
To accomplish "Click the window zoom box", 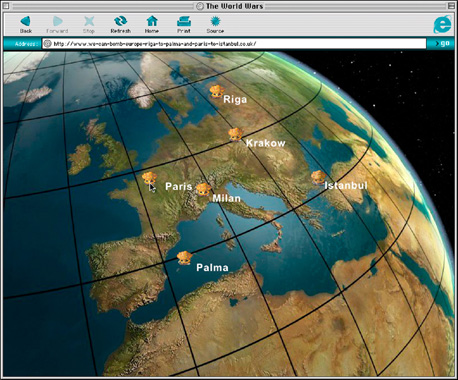I will click(451, 6).
